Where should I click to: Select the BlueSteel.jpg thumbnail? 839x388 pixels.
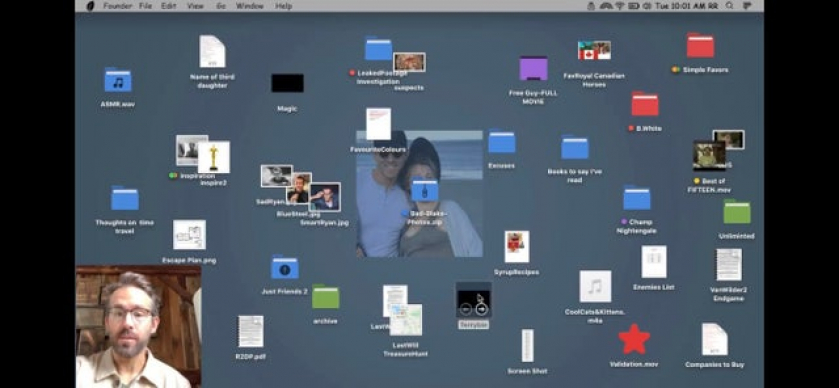[299, 188]
